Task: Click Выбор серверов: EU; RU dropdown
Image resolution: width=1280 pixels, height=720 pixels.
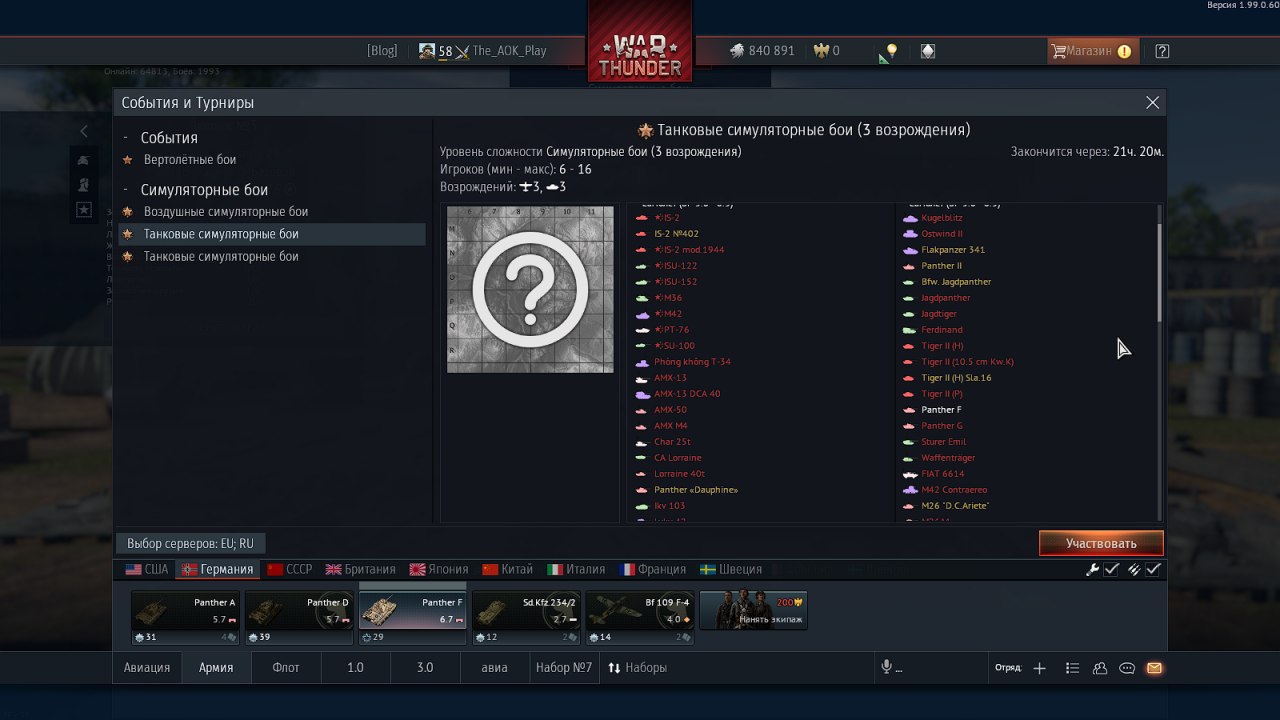Action: pyautogui.click(x=190, y=544)
